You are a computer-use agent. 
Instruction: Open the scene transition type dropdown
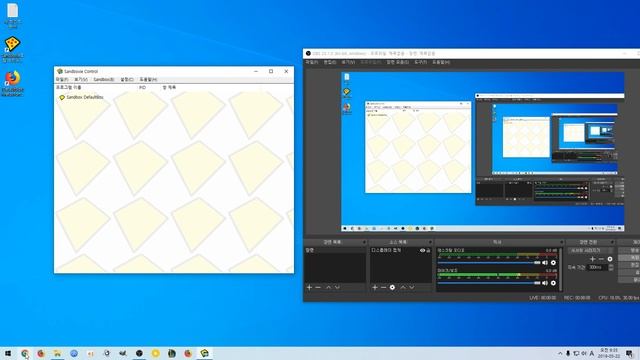tap(591, 250)
